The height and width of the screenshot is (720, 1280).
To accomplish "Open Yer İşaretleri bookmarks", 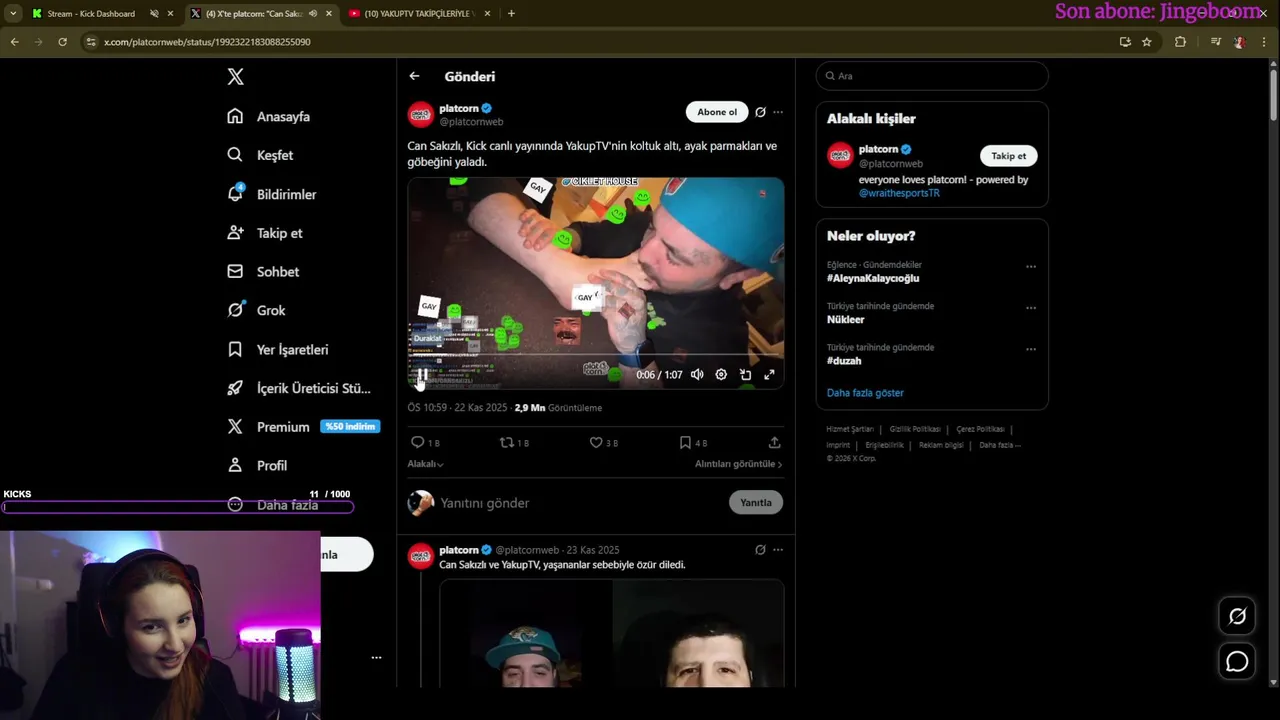I will [278, 350].
